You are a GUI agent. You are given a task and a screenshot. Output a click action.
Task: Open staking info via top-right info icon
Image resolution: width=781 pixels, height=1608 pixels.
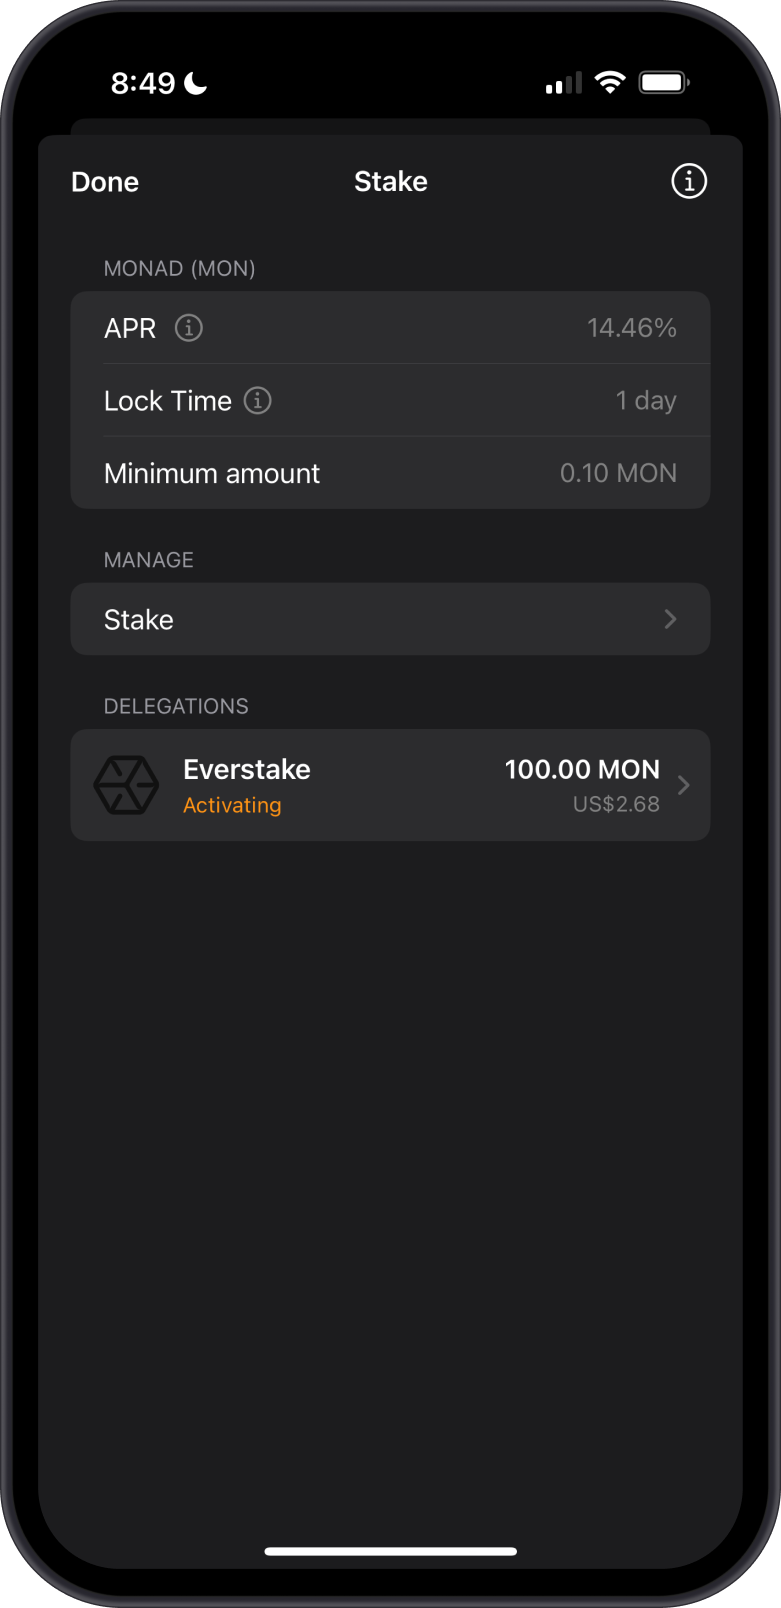[688, 181]
